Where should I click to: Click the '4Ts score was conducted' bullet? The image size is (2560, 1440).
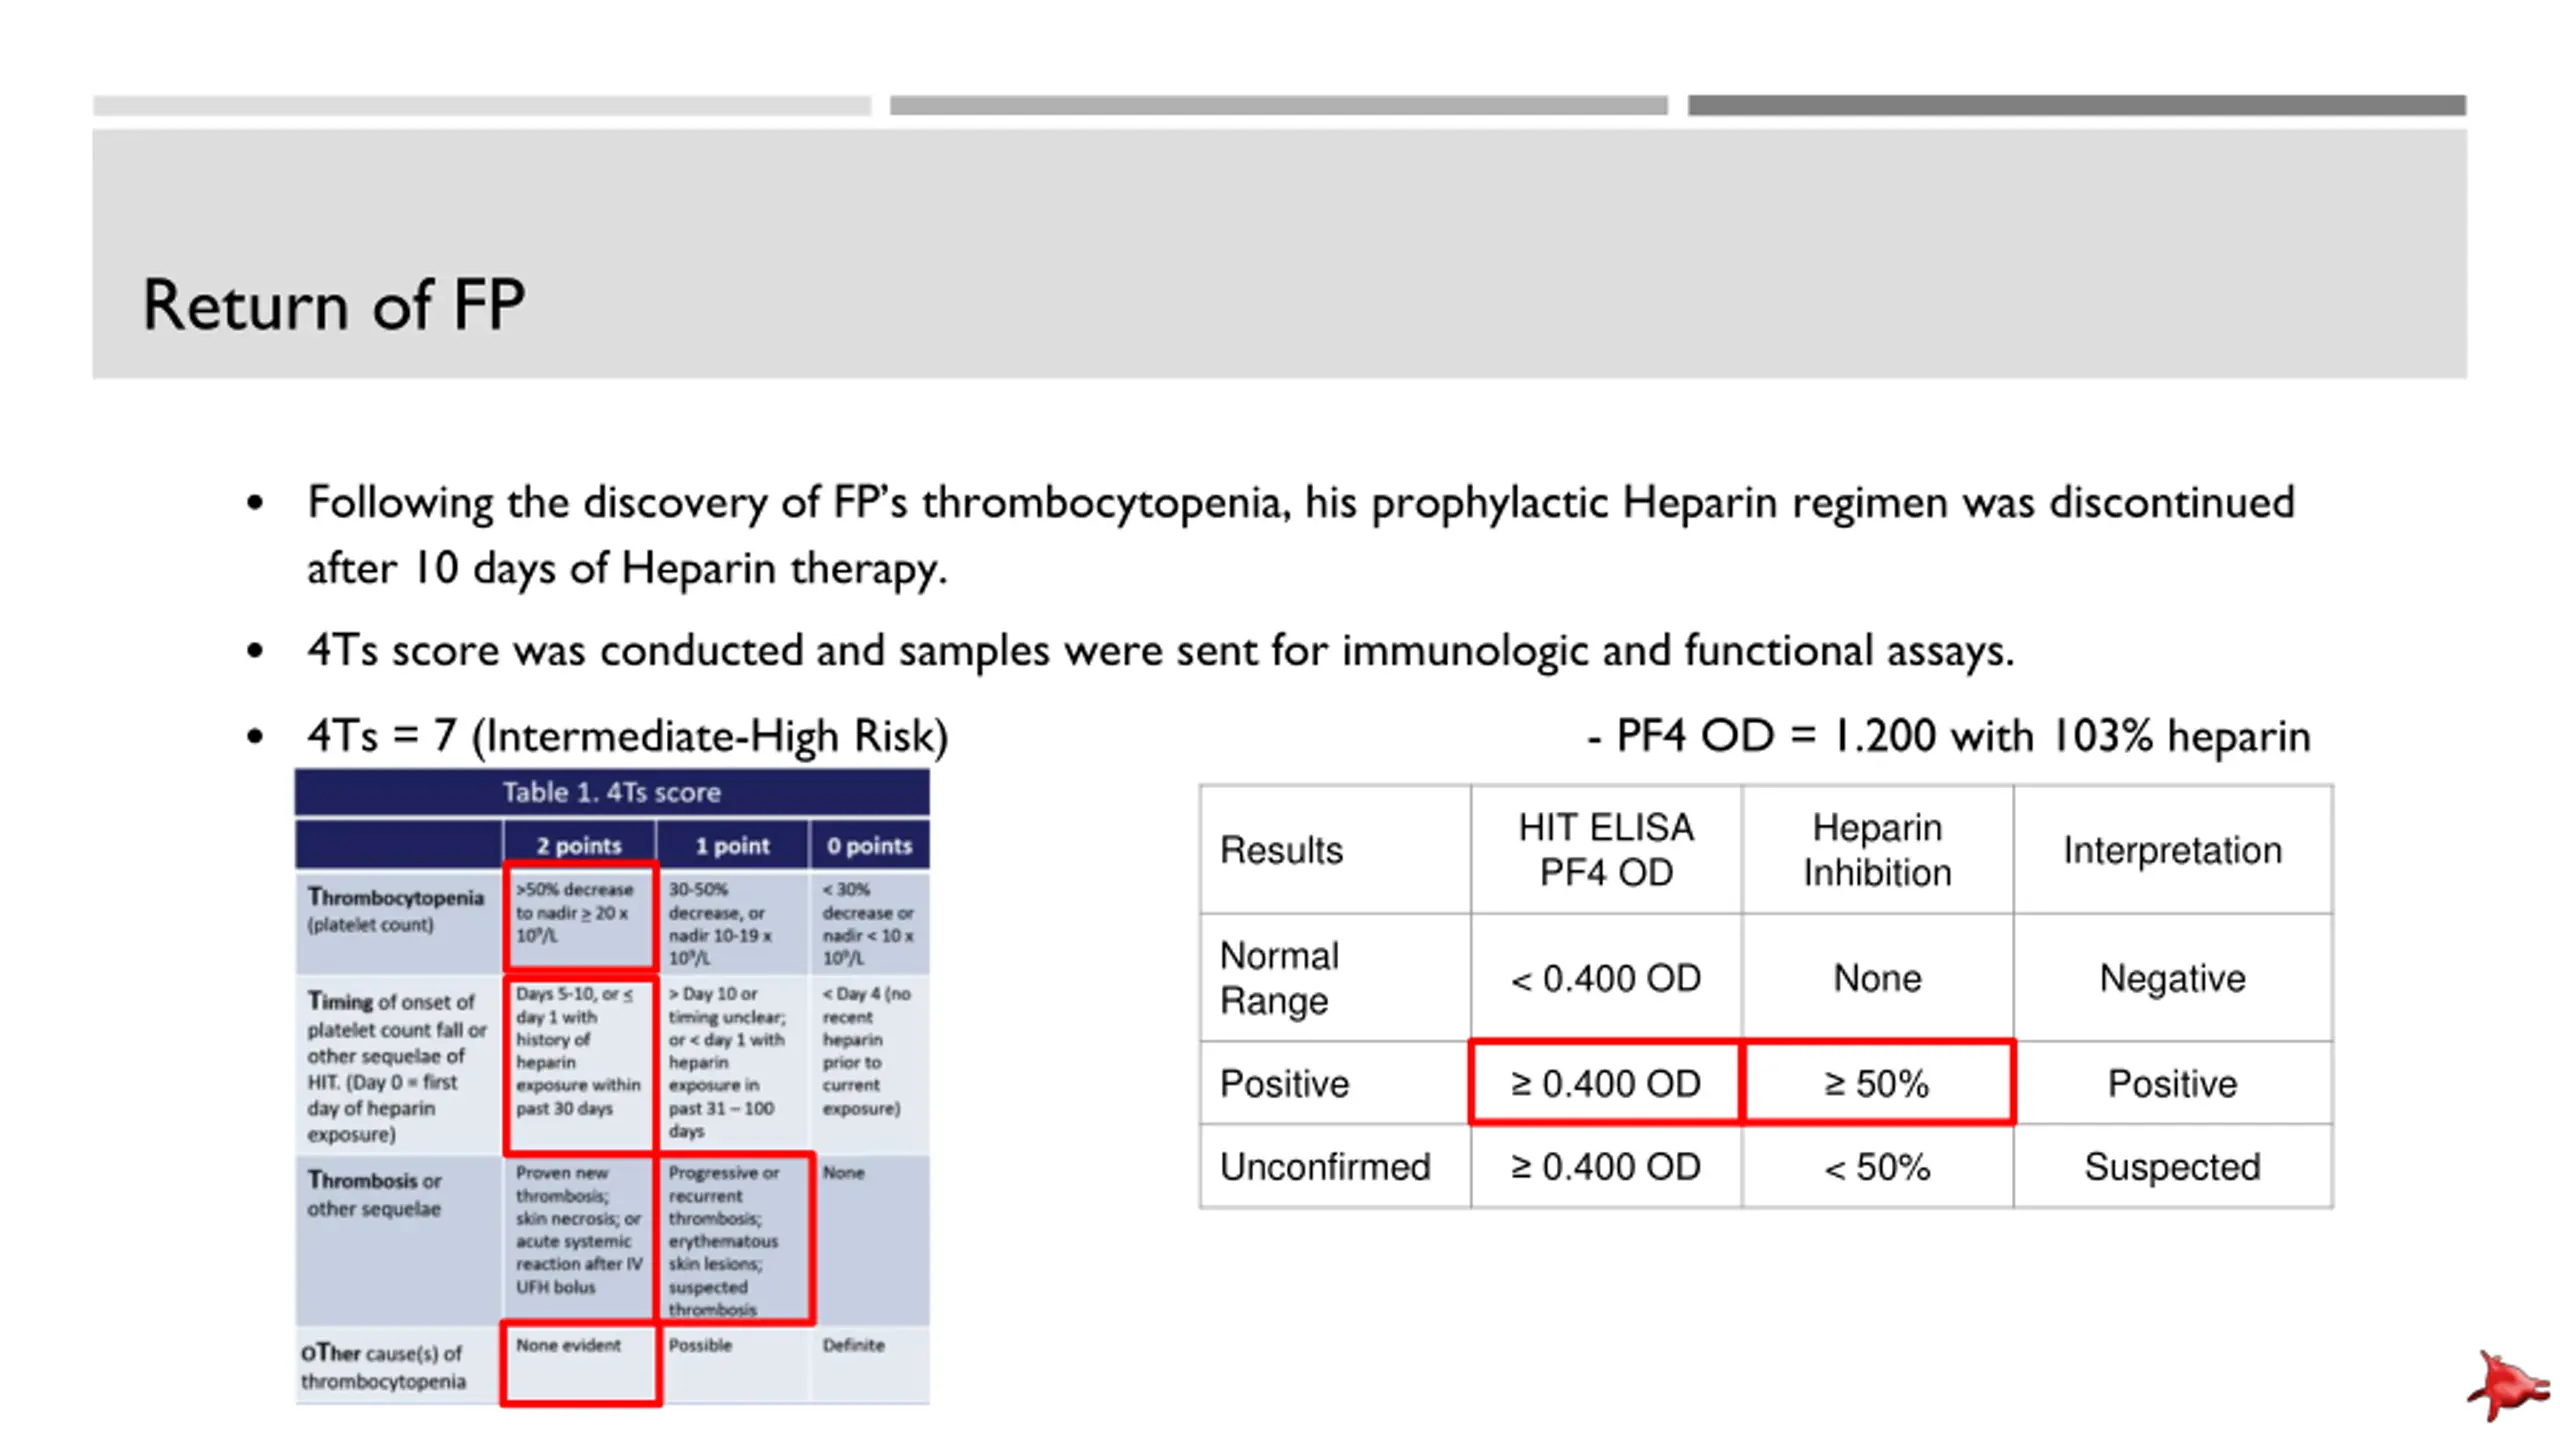click(x=1161, y=650)
